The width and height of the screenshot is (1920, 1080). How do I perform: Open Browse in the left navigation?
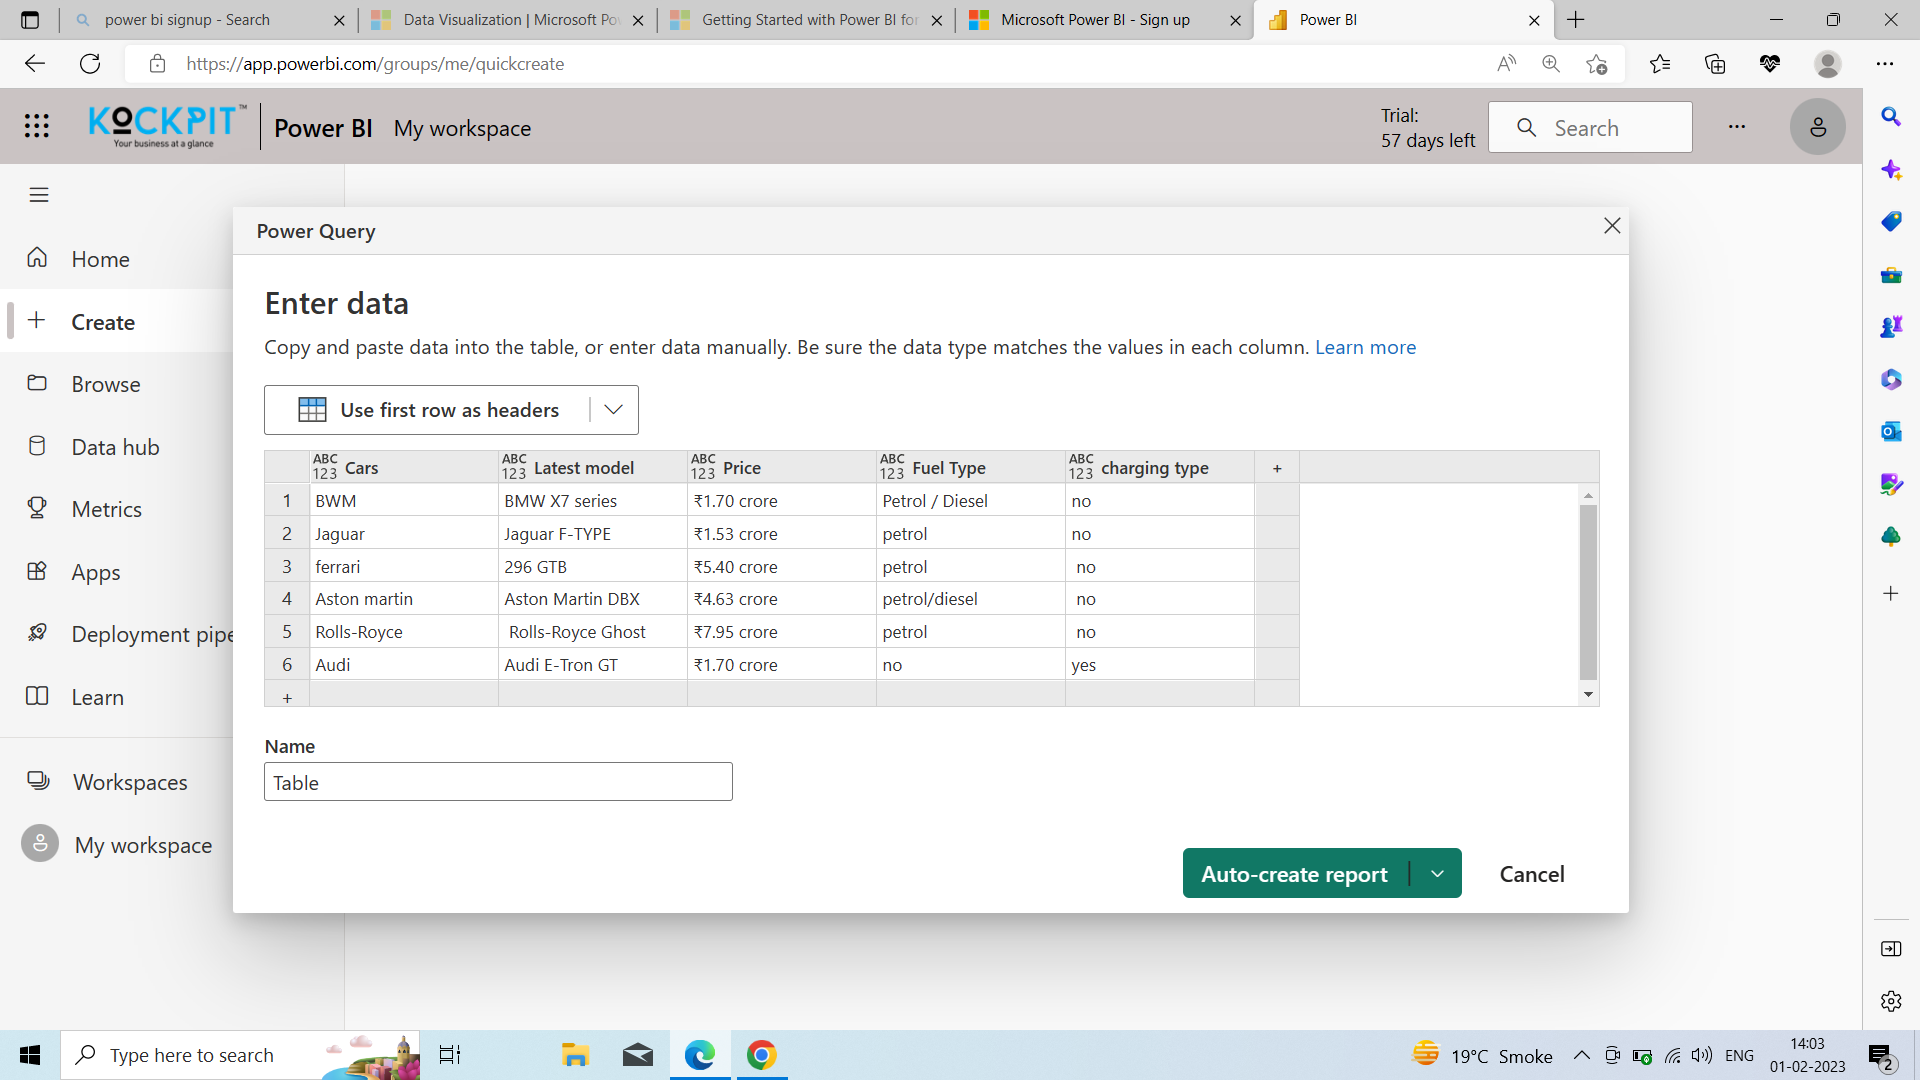106,384
